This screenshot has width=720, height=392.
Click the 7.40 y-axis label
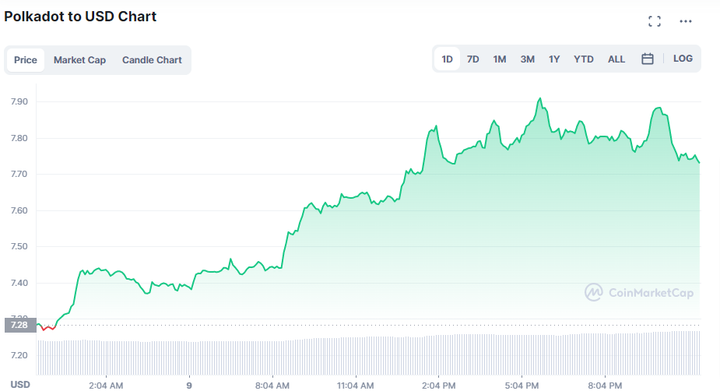[19, 283]
